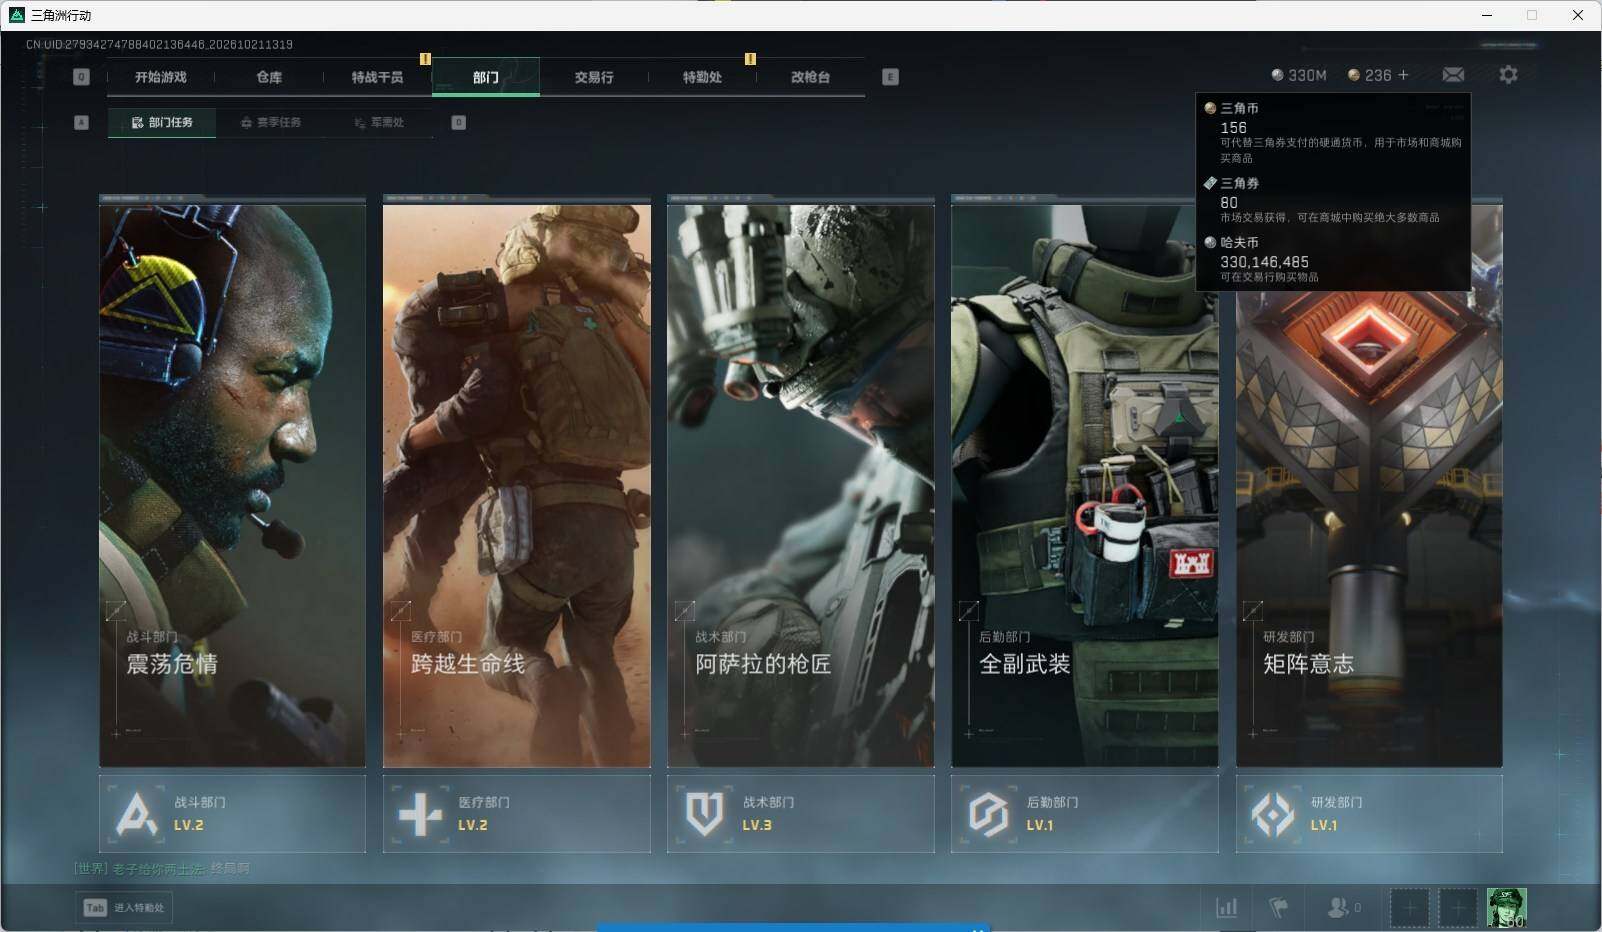
Task: Open the player avatar portrait
Action: point(1506,907)
